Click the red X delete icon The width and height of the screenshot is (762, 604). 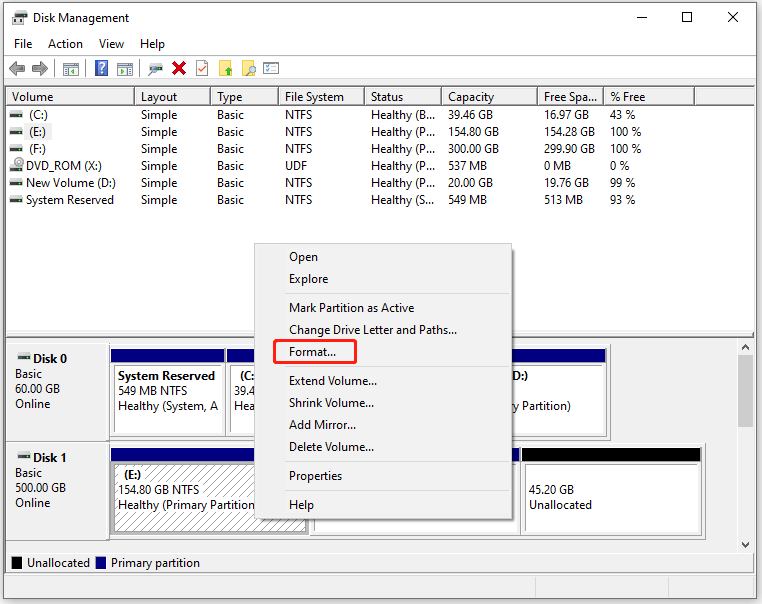(179, 69)
